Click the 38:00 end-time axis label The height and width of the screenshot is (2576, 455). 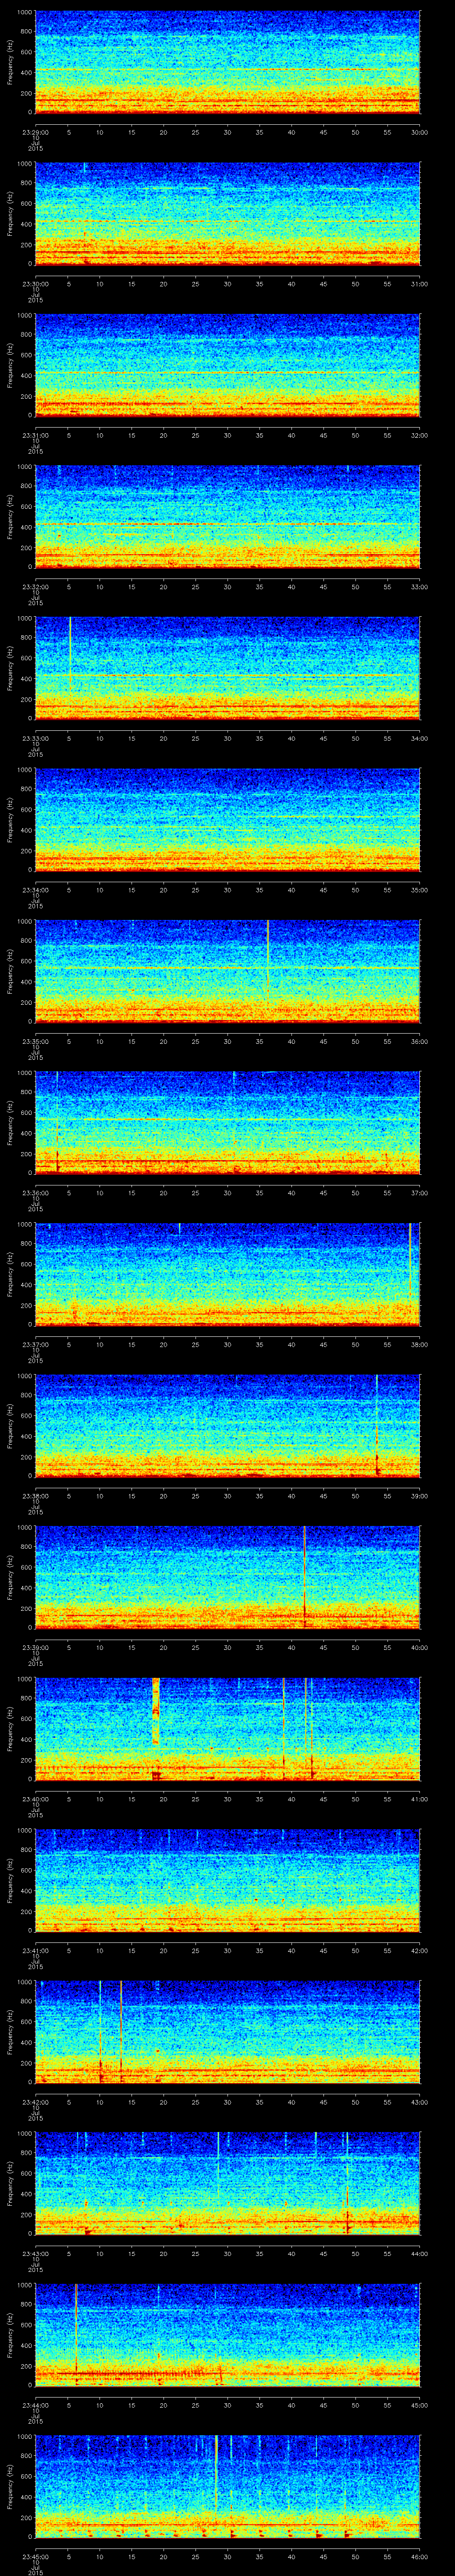[420, 1344]
